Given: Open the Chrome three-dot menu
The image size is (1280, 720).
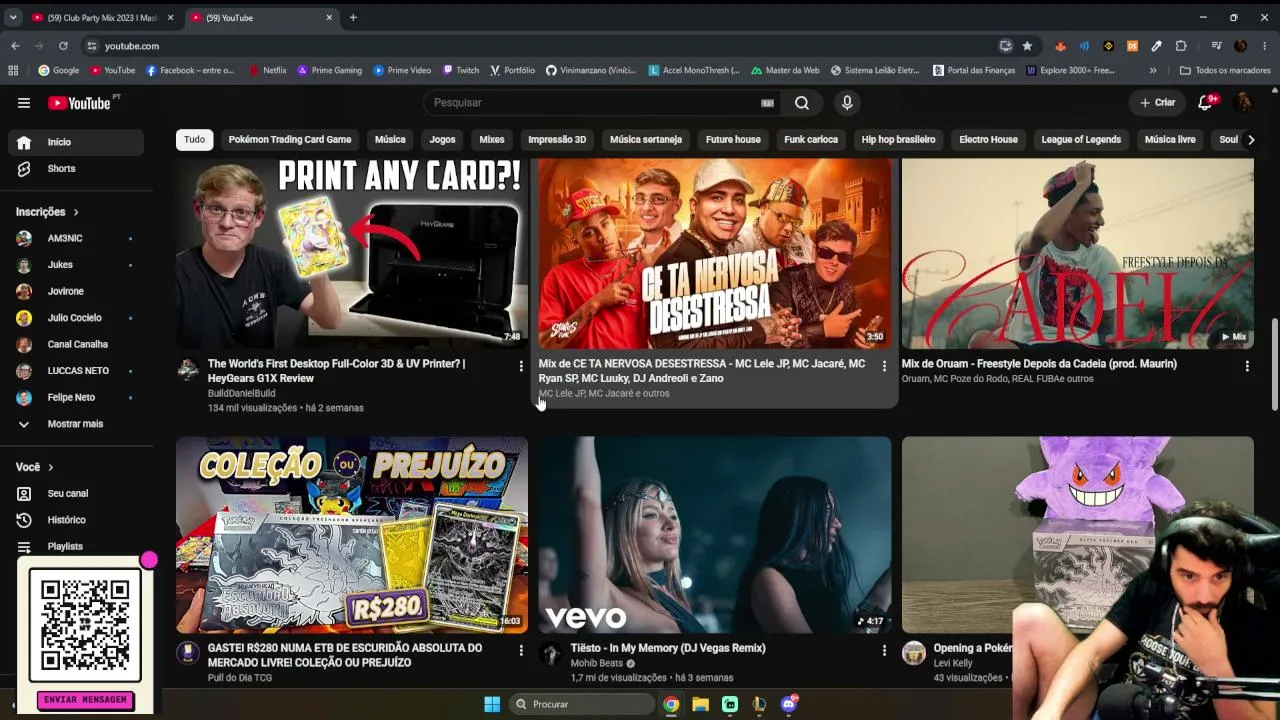Looking at the screenshot, I should (x=1262, y=46).
